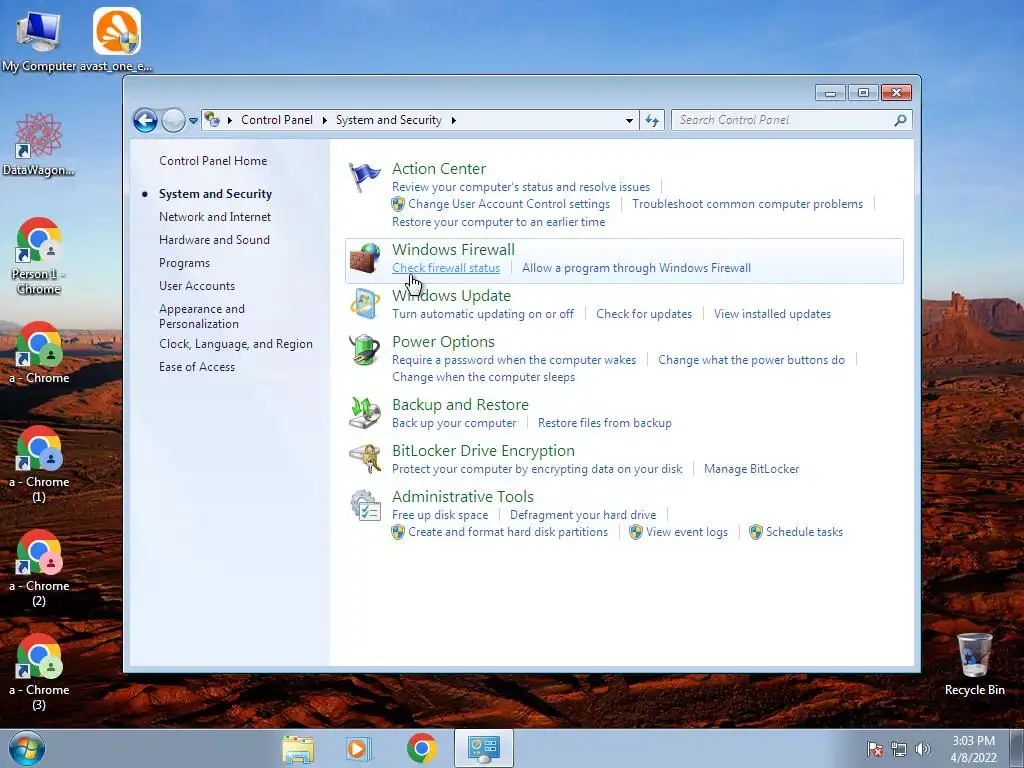Click Turn automatic updating on or off
The height and width of the screenshot is (768, 1024).
tap(483, 313)
